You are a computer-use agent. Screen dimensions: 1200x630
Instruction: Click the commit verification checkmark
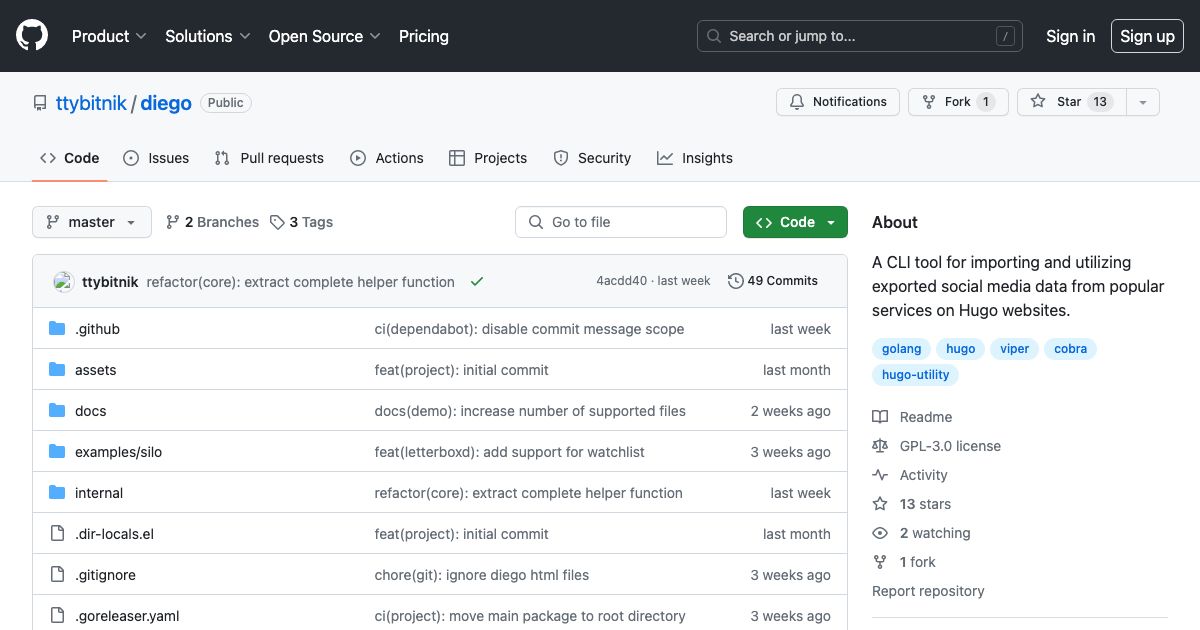[477, 281]
